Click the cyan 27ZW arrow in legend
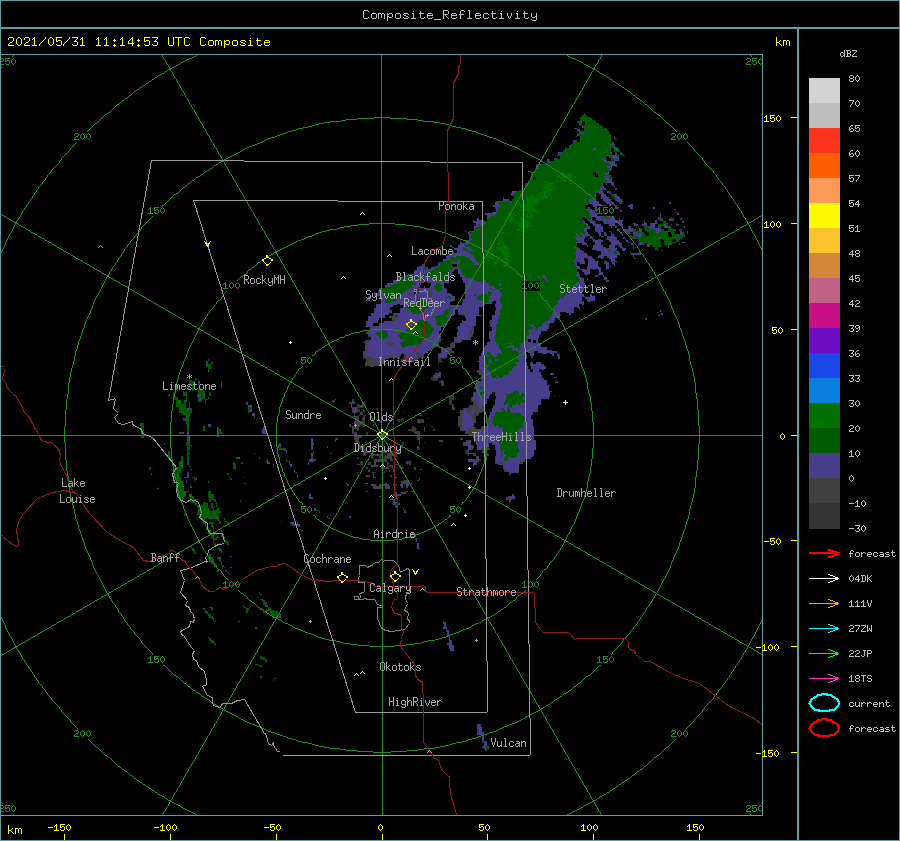900x841 pixels. pos(824,629)
